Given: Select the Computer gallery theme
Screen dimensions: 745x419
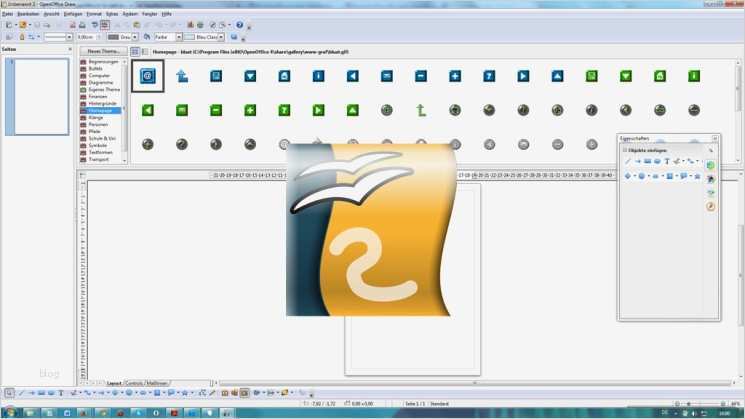Looking at the screenshot, I should (99, 76).
